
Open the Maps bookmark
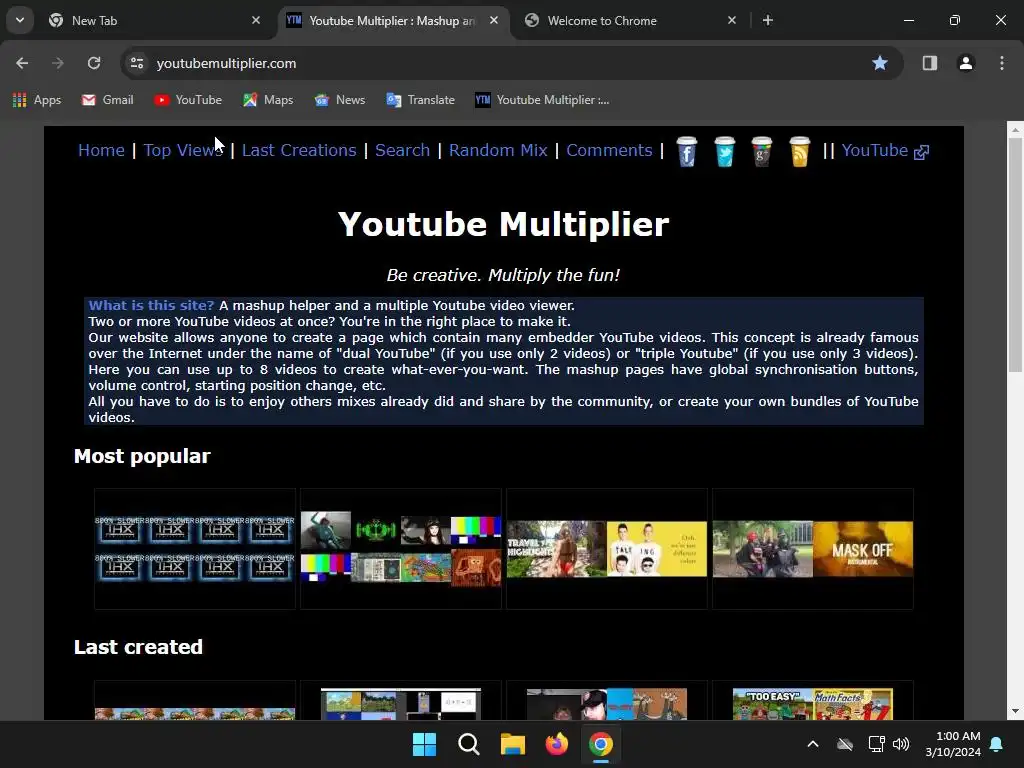(x=268, y=100)
